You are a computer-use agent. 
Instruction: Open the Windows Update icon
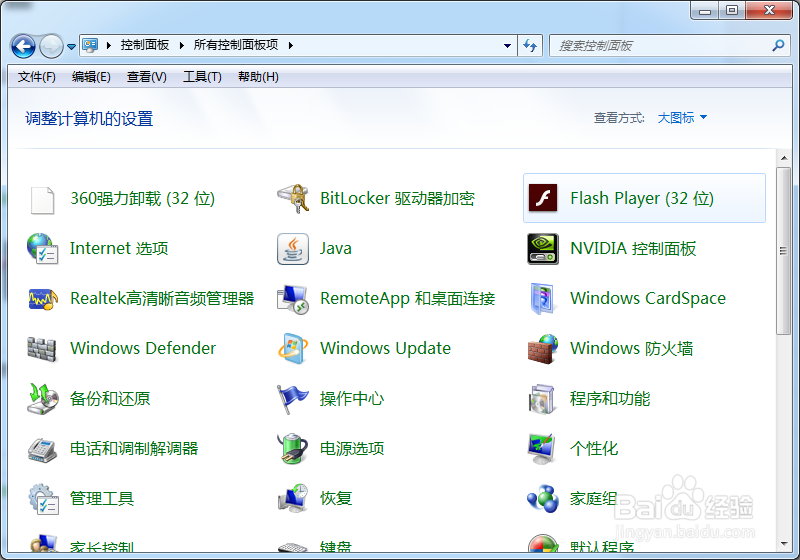[293, 348]
